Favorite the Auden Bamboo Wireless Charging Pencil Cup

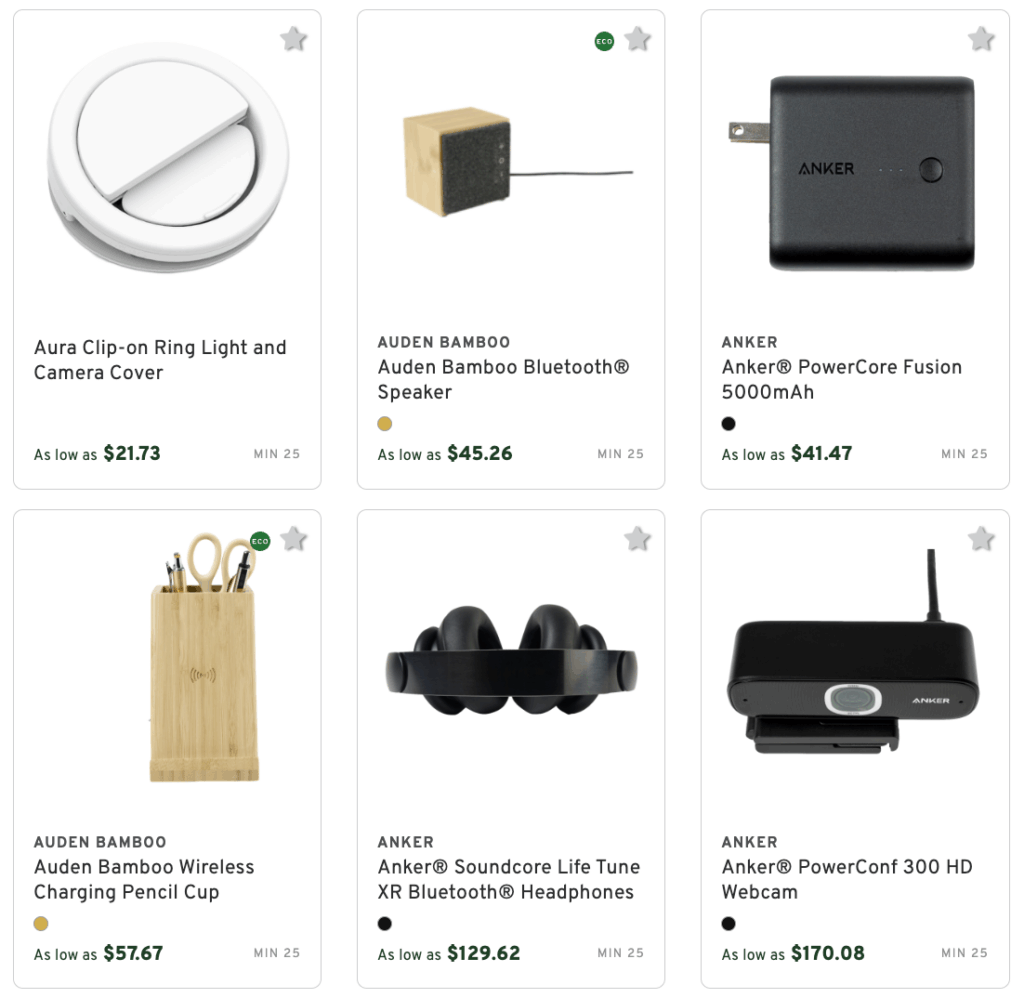coord(292,538)
